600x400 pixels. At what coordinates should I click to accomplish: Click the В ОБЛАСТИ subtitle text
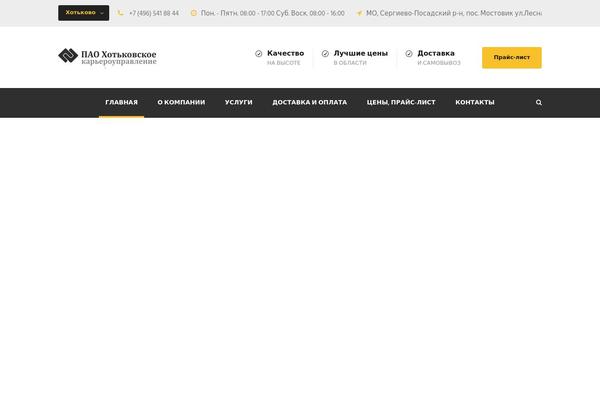[350, 63]
